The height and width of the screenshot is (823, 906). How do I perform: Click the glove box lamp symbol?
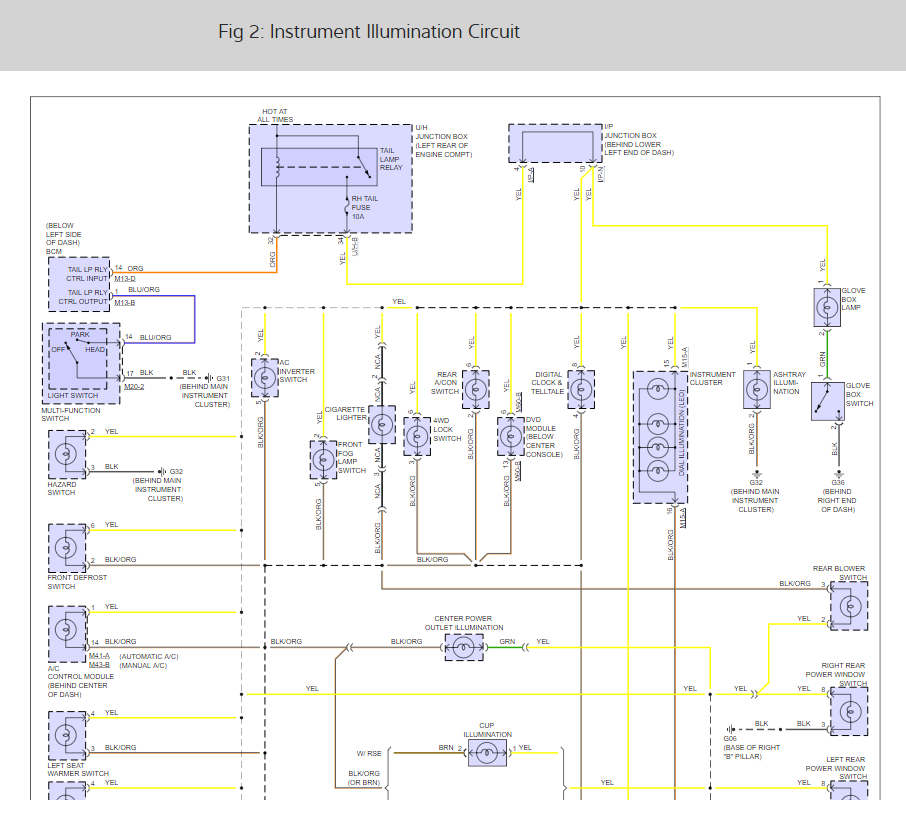827,308
